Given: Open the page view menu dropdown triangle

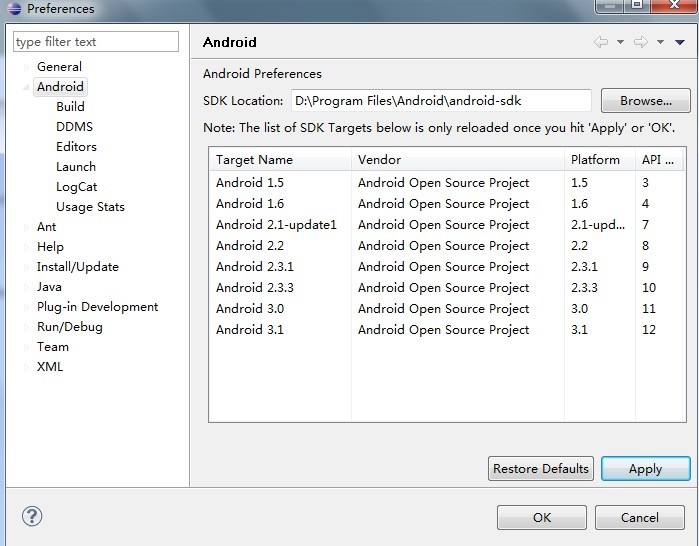Looking at the screenshot, I should (x=679, y=42).
